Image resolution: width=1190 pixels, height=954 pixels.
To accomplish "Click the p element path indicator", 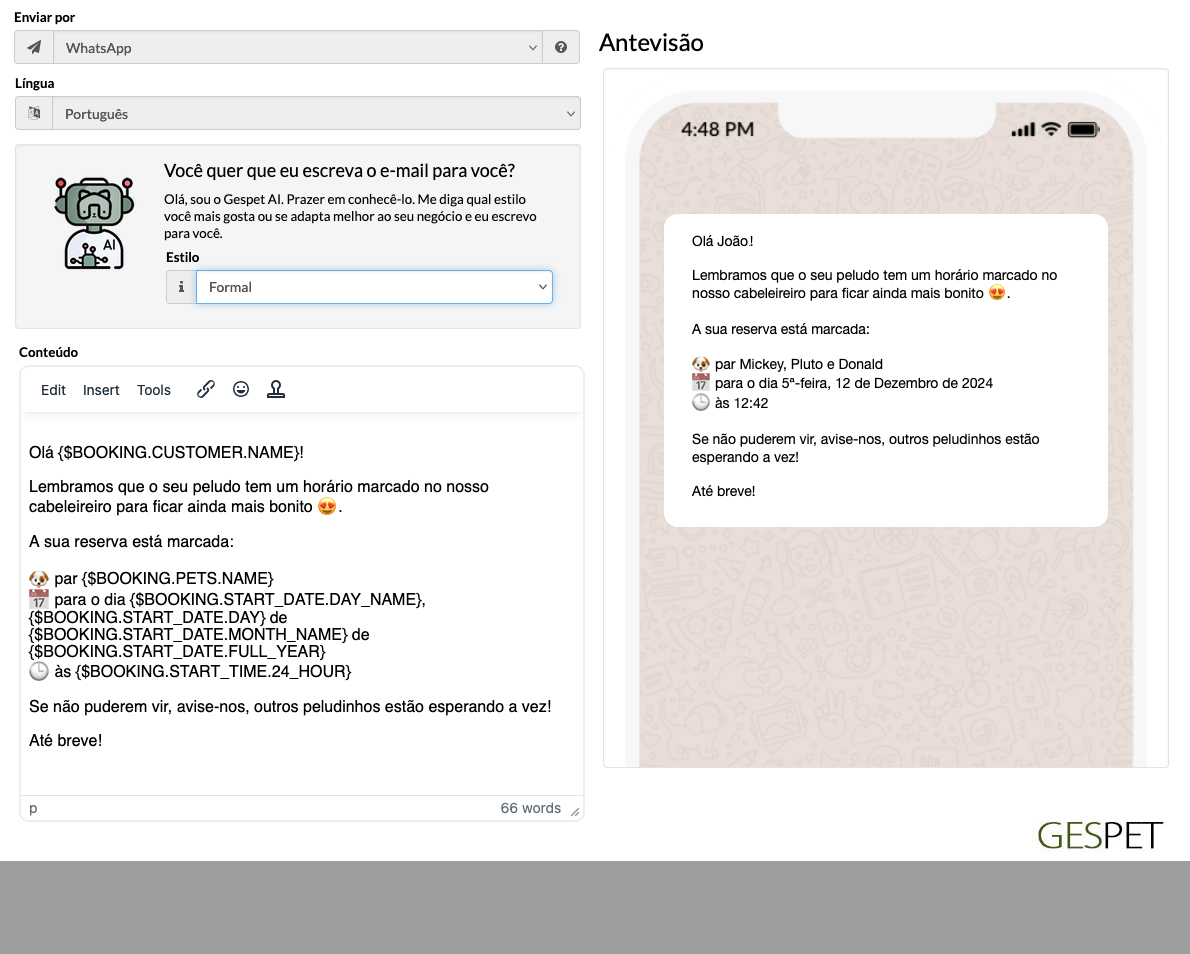I will click(33, 808).
